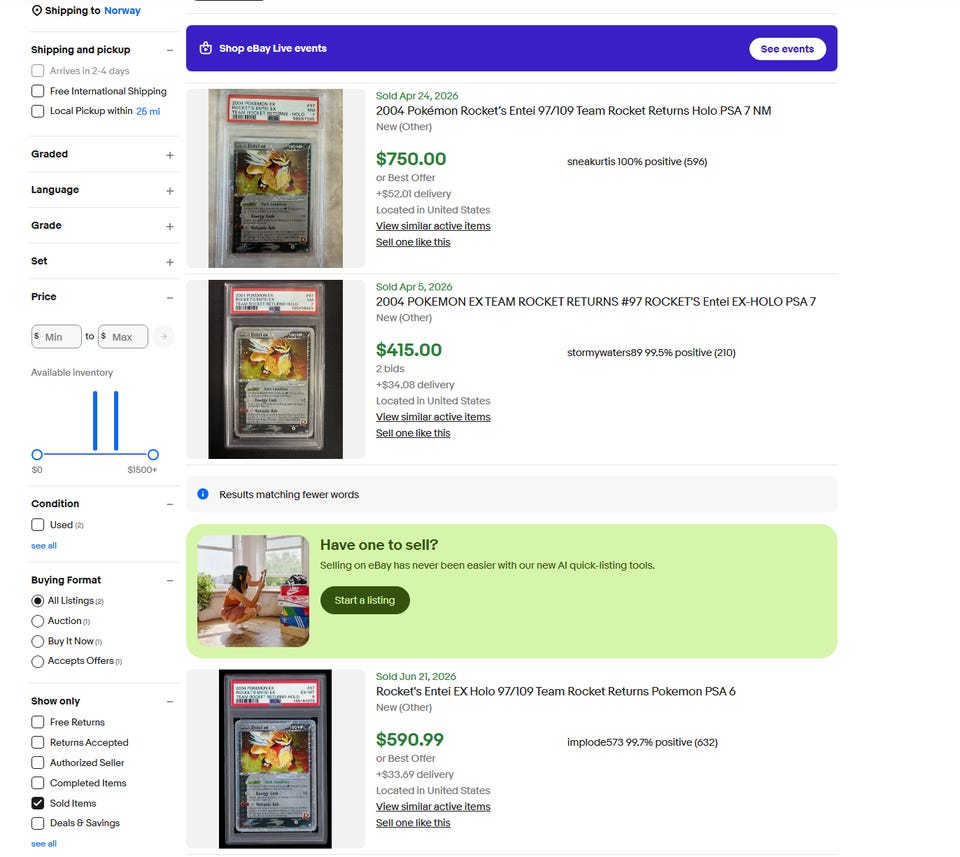960x857 pixels.
Task: Open the $590.99 PSA 6 card thumbnail
Action: 276,758
